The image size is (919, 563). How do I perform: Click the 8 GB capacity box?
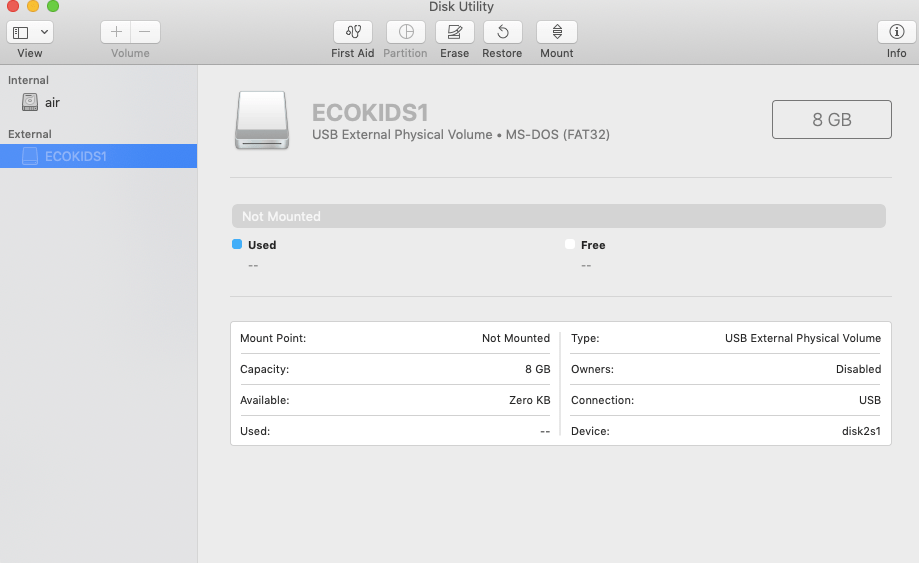(832, 120)
